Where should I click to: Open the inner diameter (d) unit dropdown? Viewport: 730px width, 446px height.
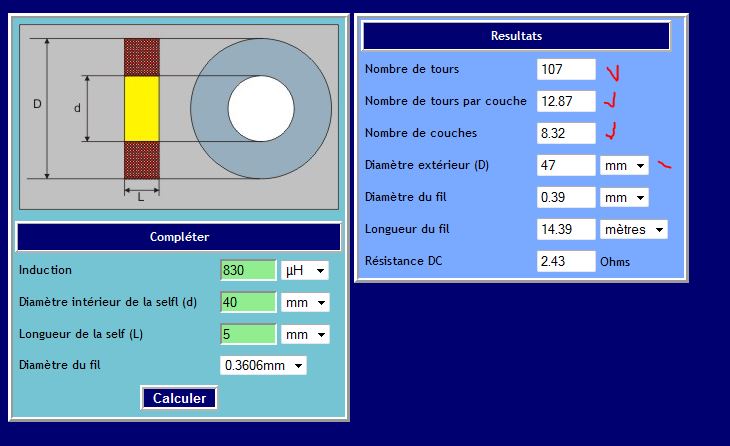pyautogui.click(x=305, y=303)
